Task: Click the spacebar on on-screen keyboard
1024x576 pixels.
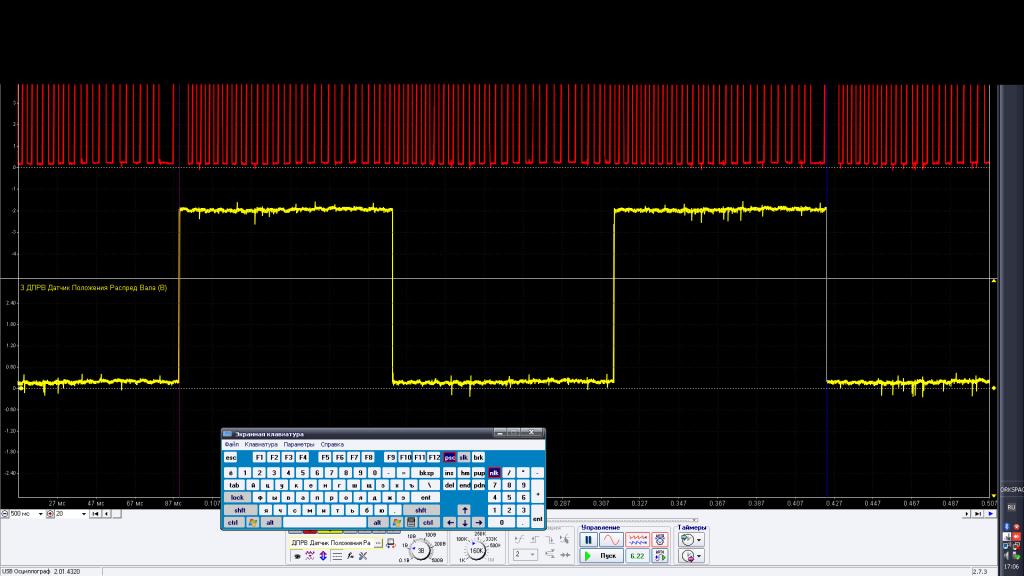Action: coord(324,522)
